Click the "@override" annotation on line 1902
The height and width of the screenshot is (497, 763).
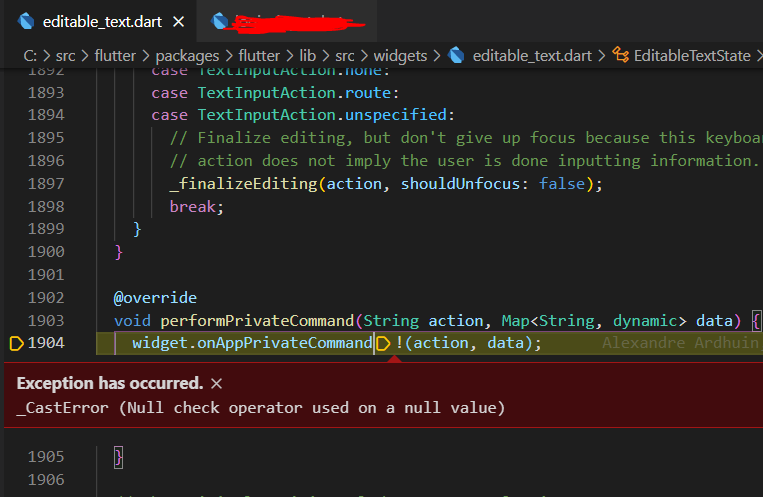(x=155, y=298)
